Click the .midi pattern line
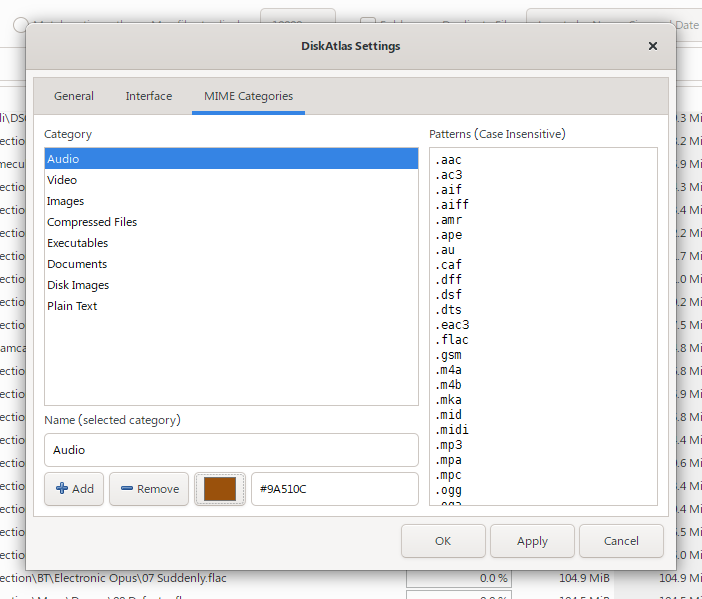Screen dimensions: 702x599 pos(452,430)
